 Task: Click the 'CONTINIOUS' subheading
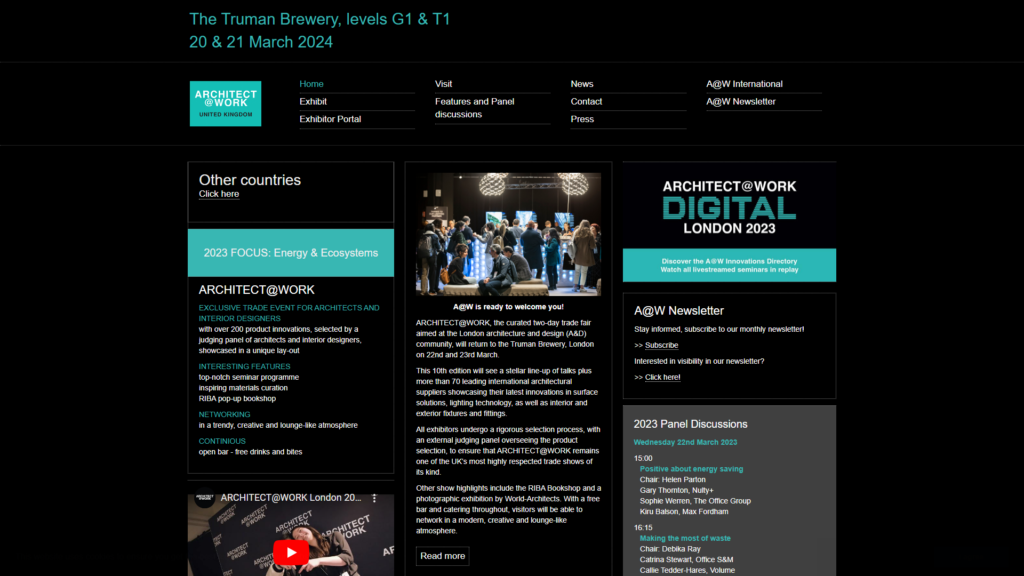pos(222,441)
